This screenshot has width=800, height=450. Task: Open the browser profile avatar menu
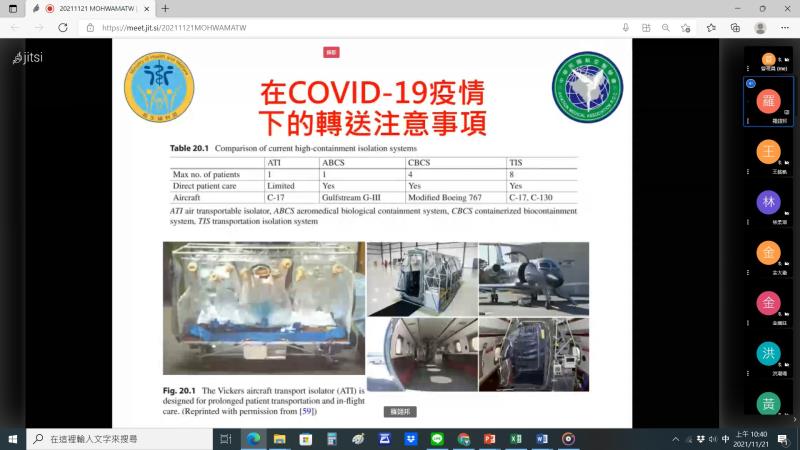click(x=760, y=28)
